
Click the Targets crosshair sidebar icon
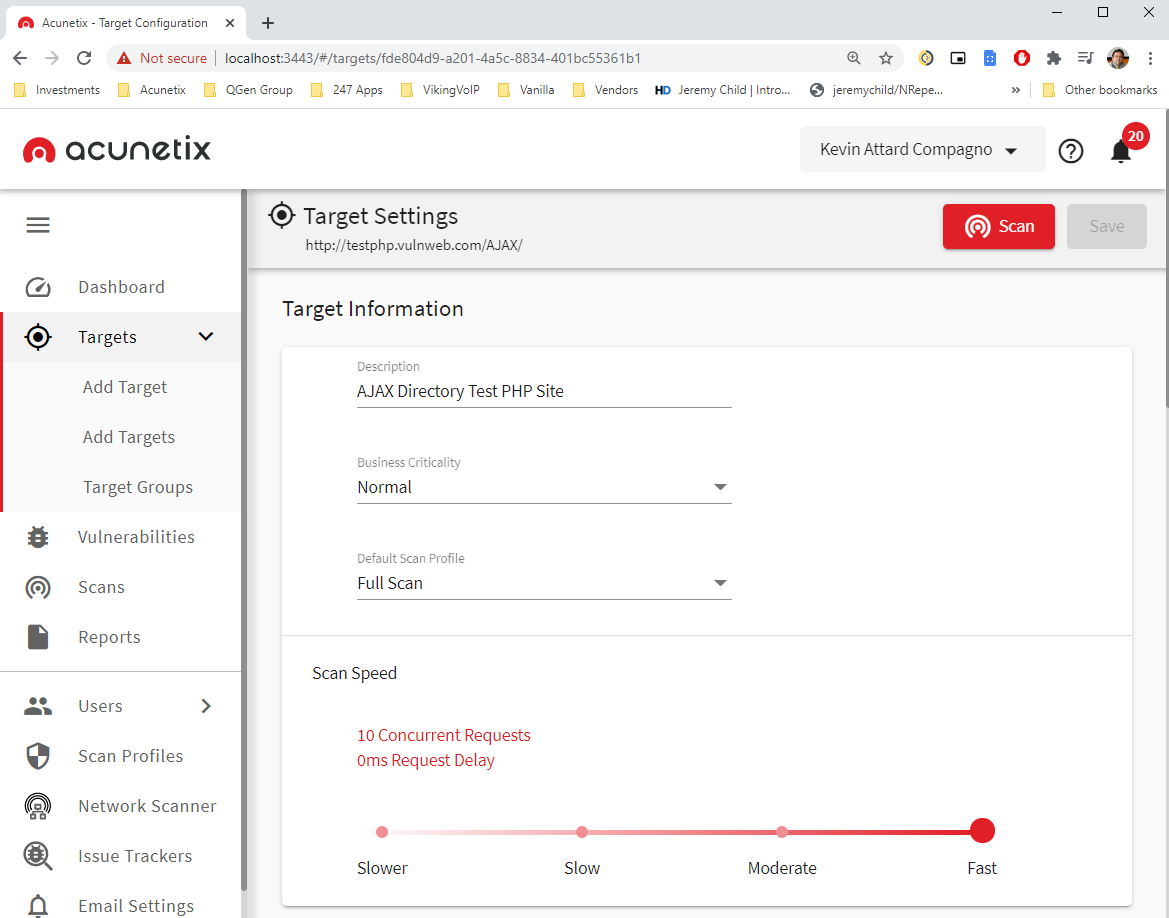coord(38,337)
